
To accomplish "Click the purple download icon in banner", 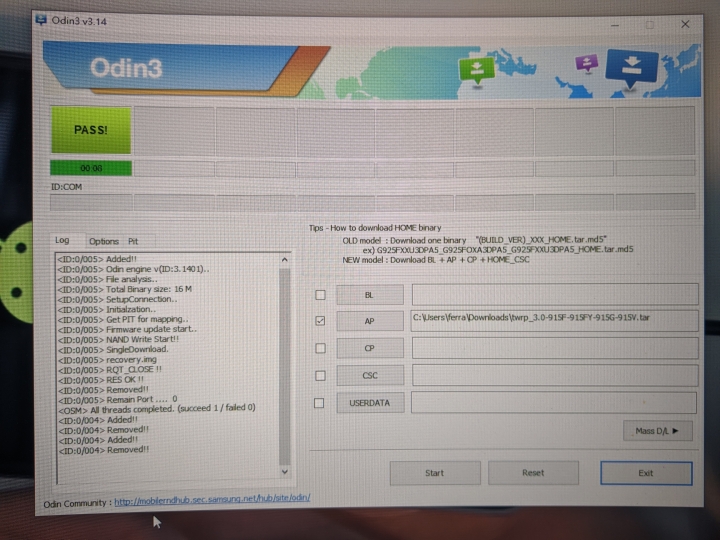I will click(x=587, y=63).
